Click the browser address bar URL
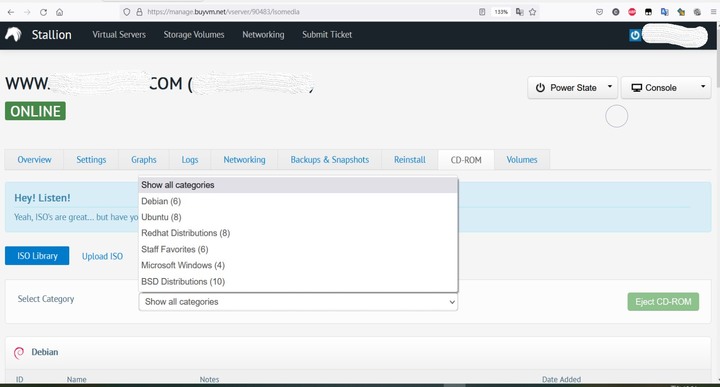 point(224,12)
